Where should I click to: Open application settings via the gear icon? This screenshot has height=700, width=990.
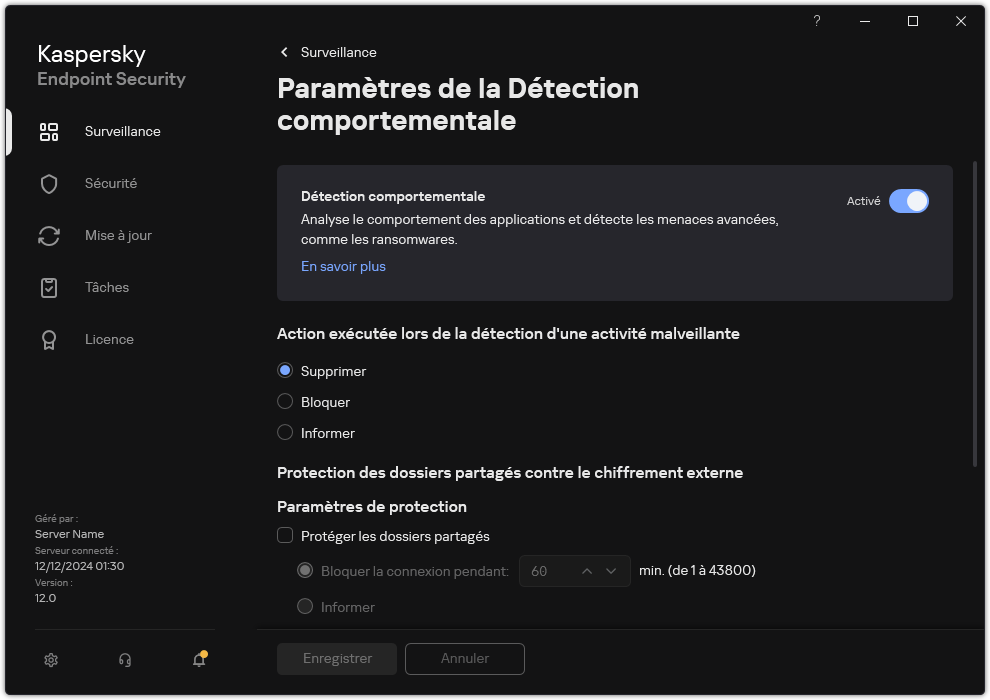click(50, 660)
